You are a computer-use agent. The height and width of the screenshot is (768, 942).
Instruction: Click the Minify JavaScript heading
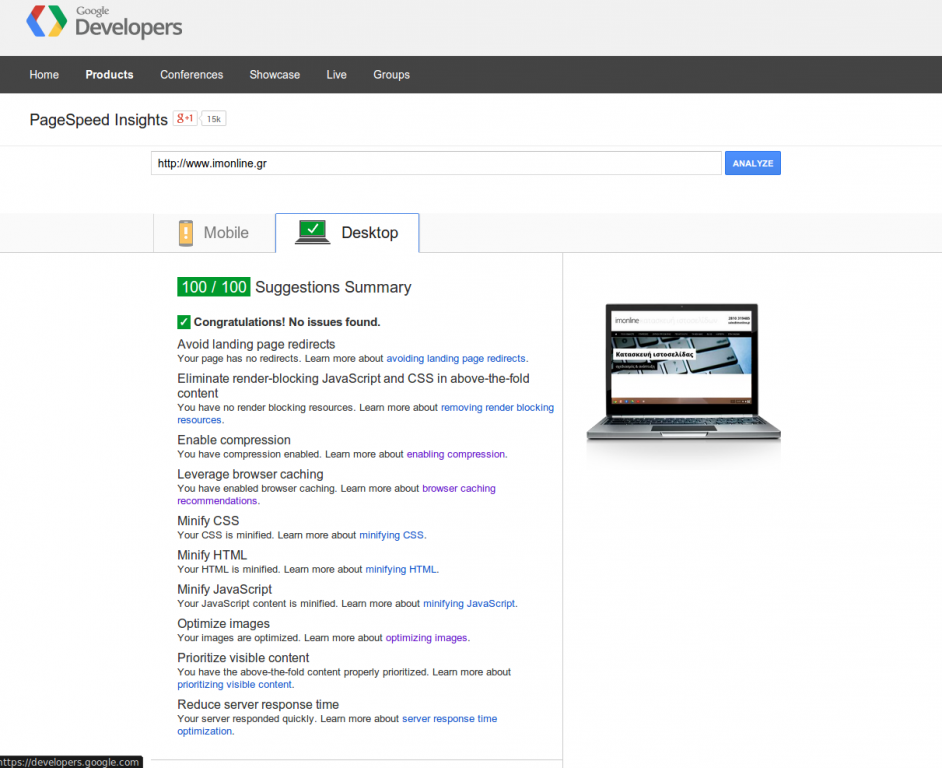225,590
